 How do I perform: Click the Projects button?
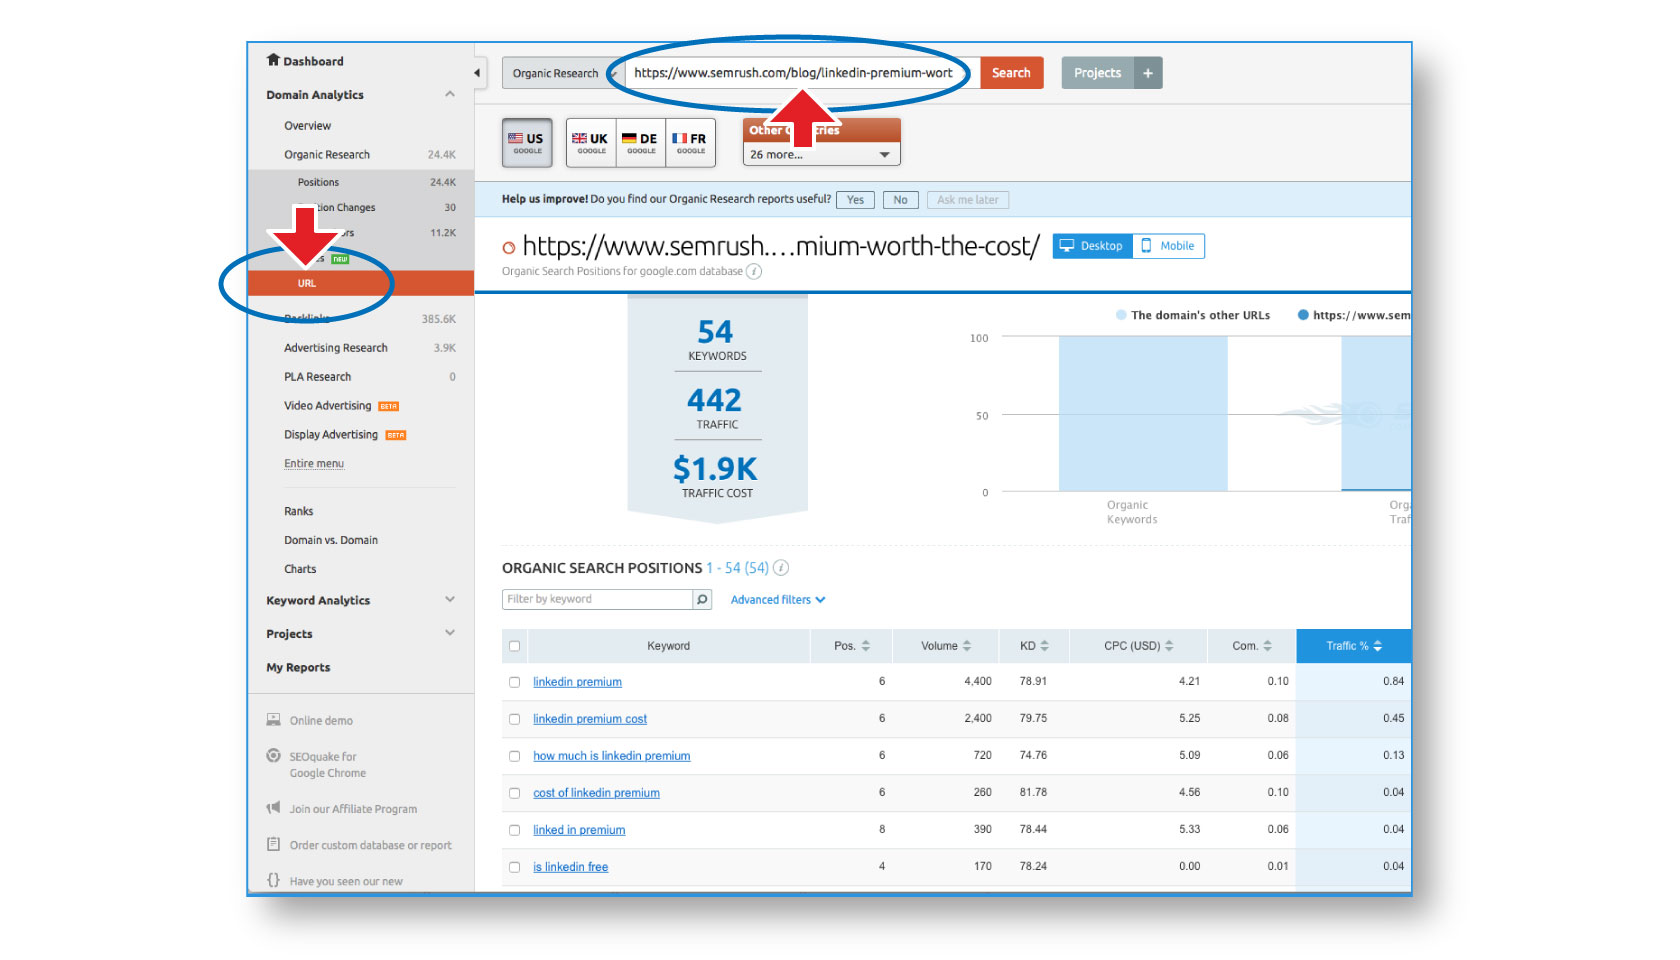[1097, 73]
